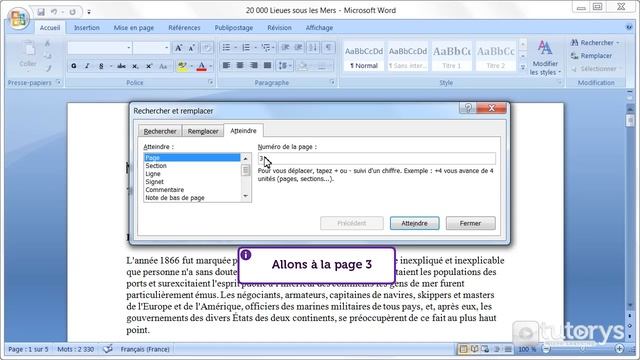
Task: Show paragraph marks with pilcrow icon
Action: [329, 48]
